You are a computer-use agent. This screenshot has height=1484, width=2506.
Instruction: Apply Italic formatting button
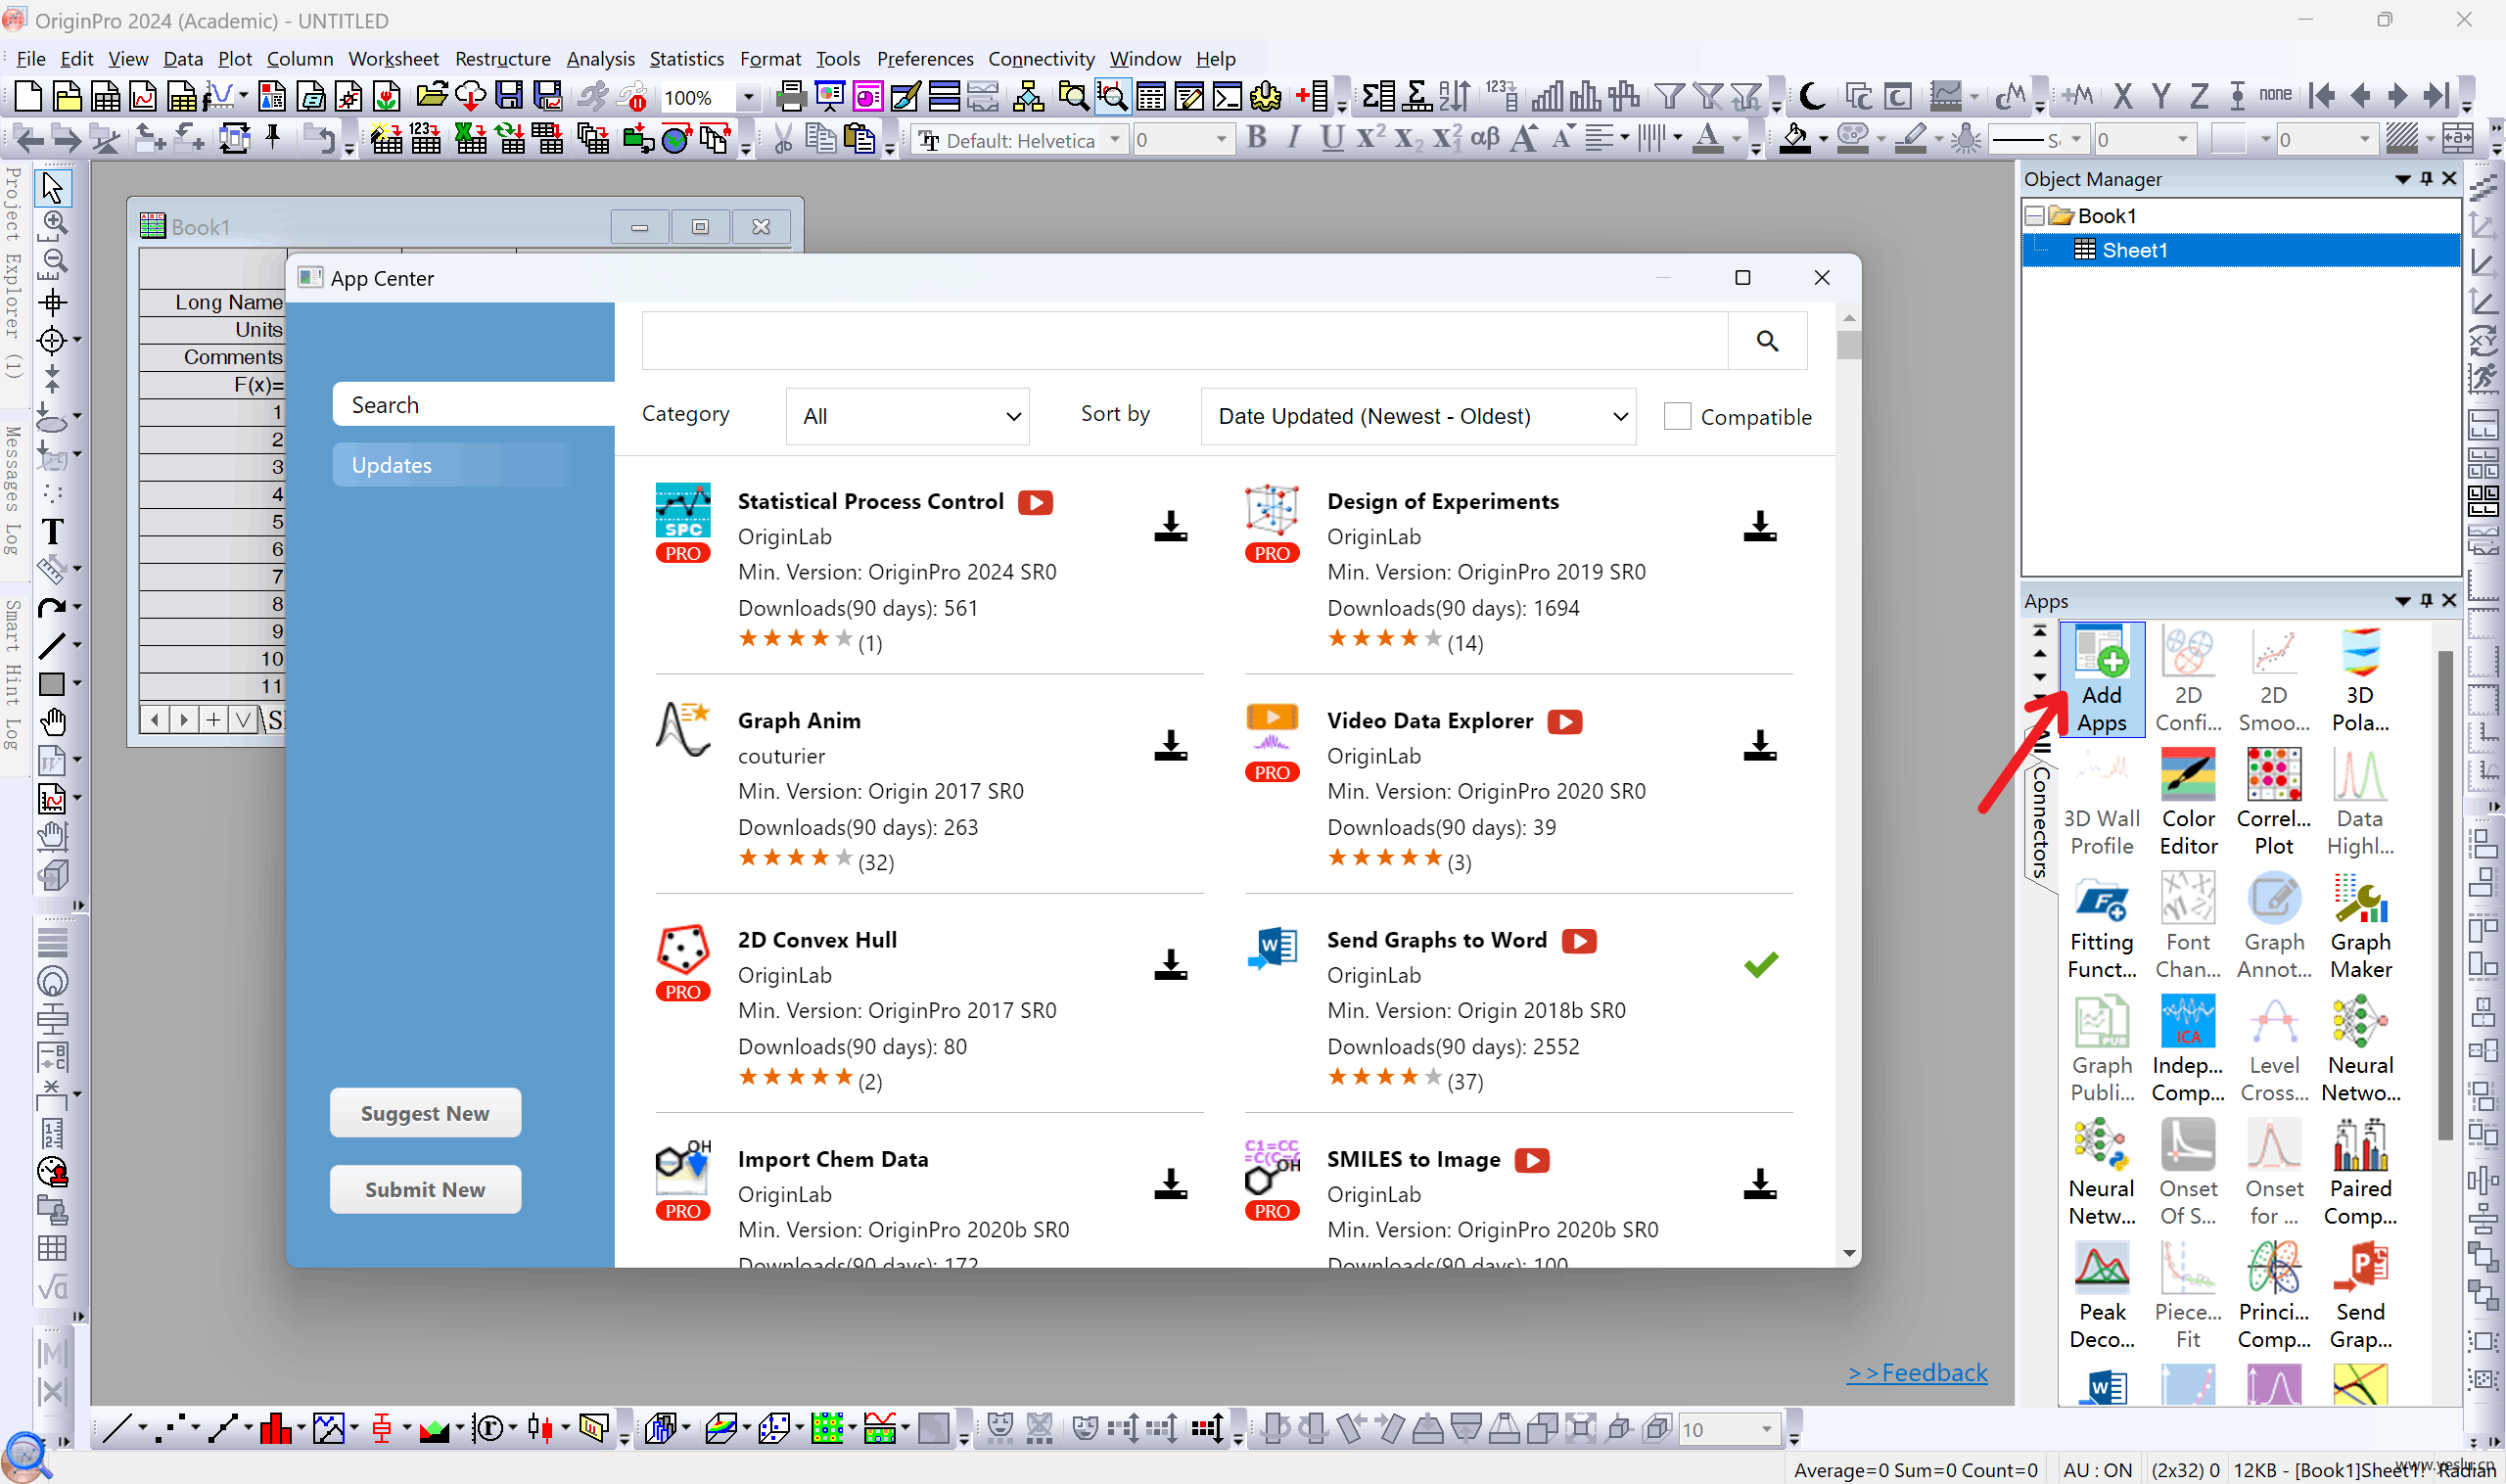point(1293,138)
